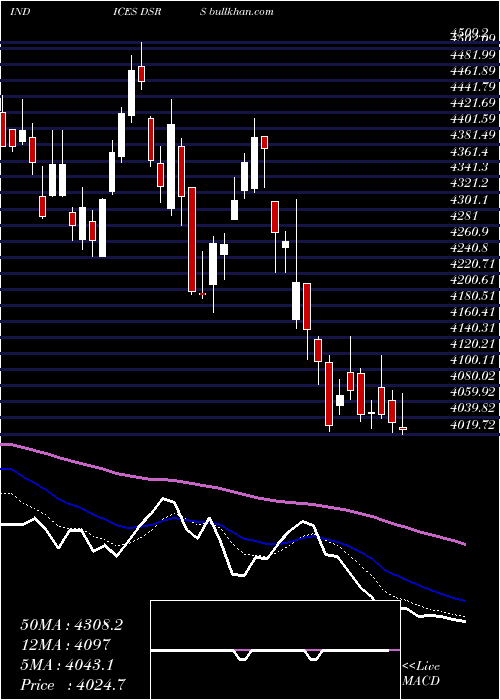Click the 50MA : 4308.2 readout
500x700 pixels.
[x=71, y=625]
